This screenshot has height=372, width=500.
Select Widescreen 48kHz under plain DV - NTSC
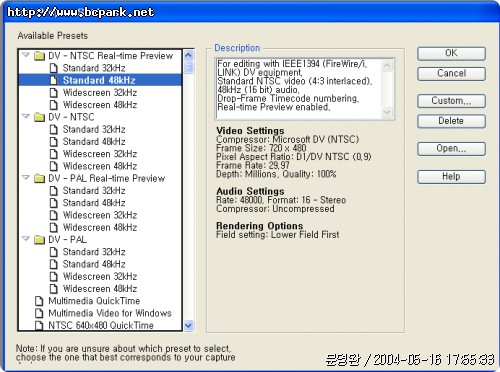[x=100, y=166]
